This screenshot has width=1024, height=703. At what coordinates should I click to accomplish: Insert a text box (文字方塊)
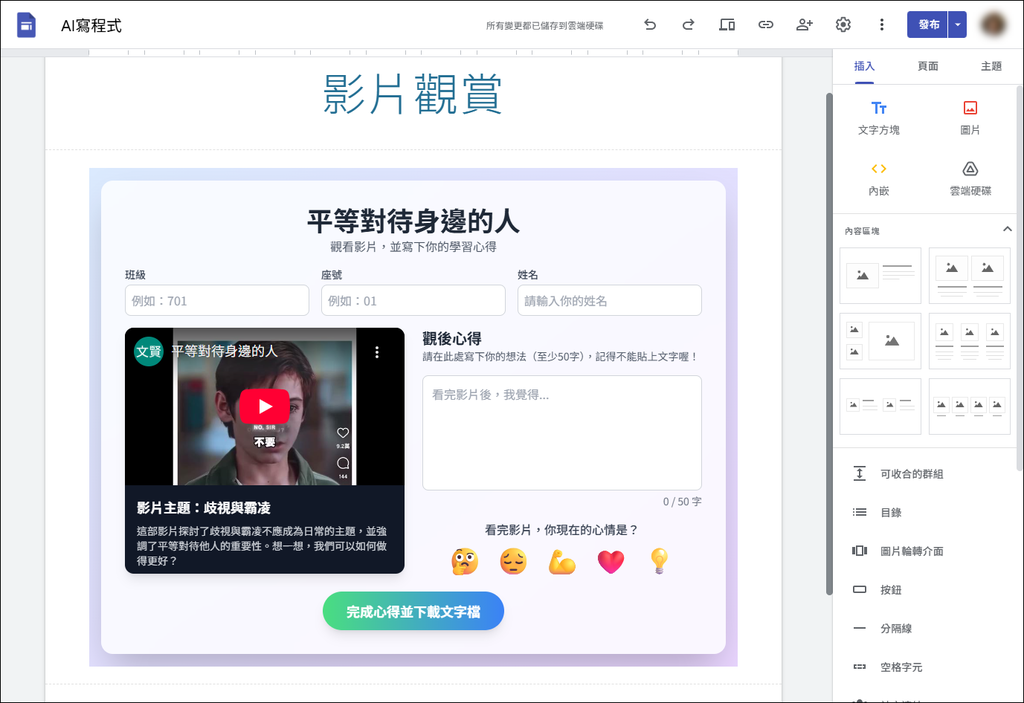click(878, 117)
